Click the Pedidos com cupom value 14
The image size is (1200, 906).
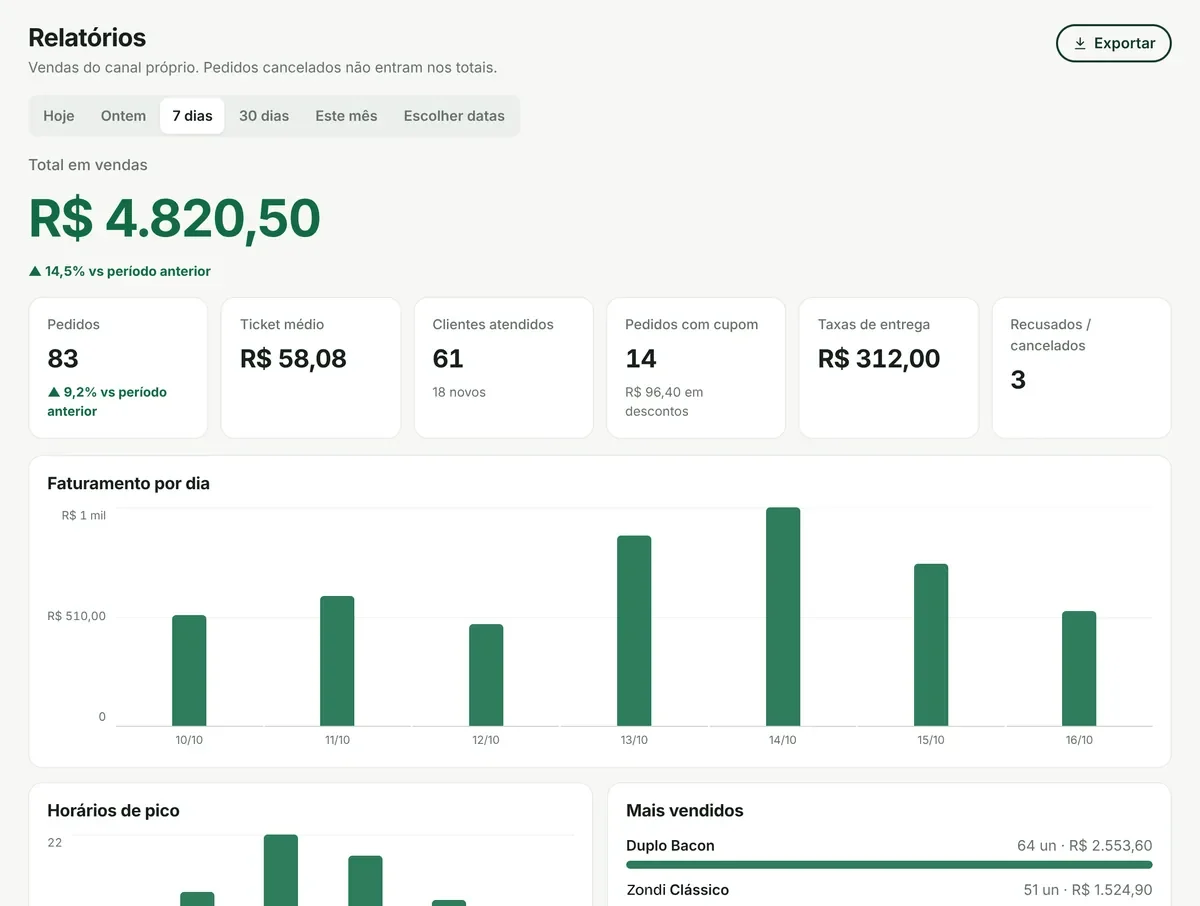point(641,358)
